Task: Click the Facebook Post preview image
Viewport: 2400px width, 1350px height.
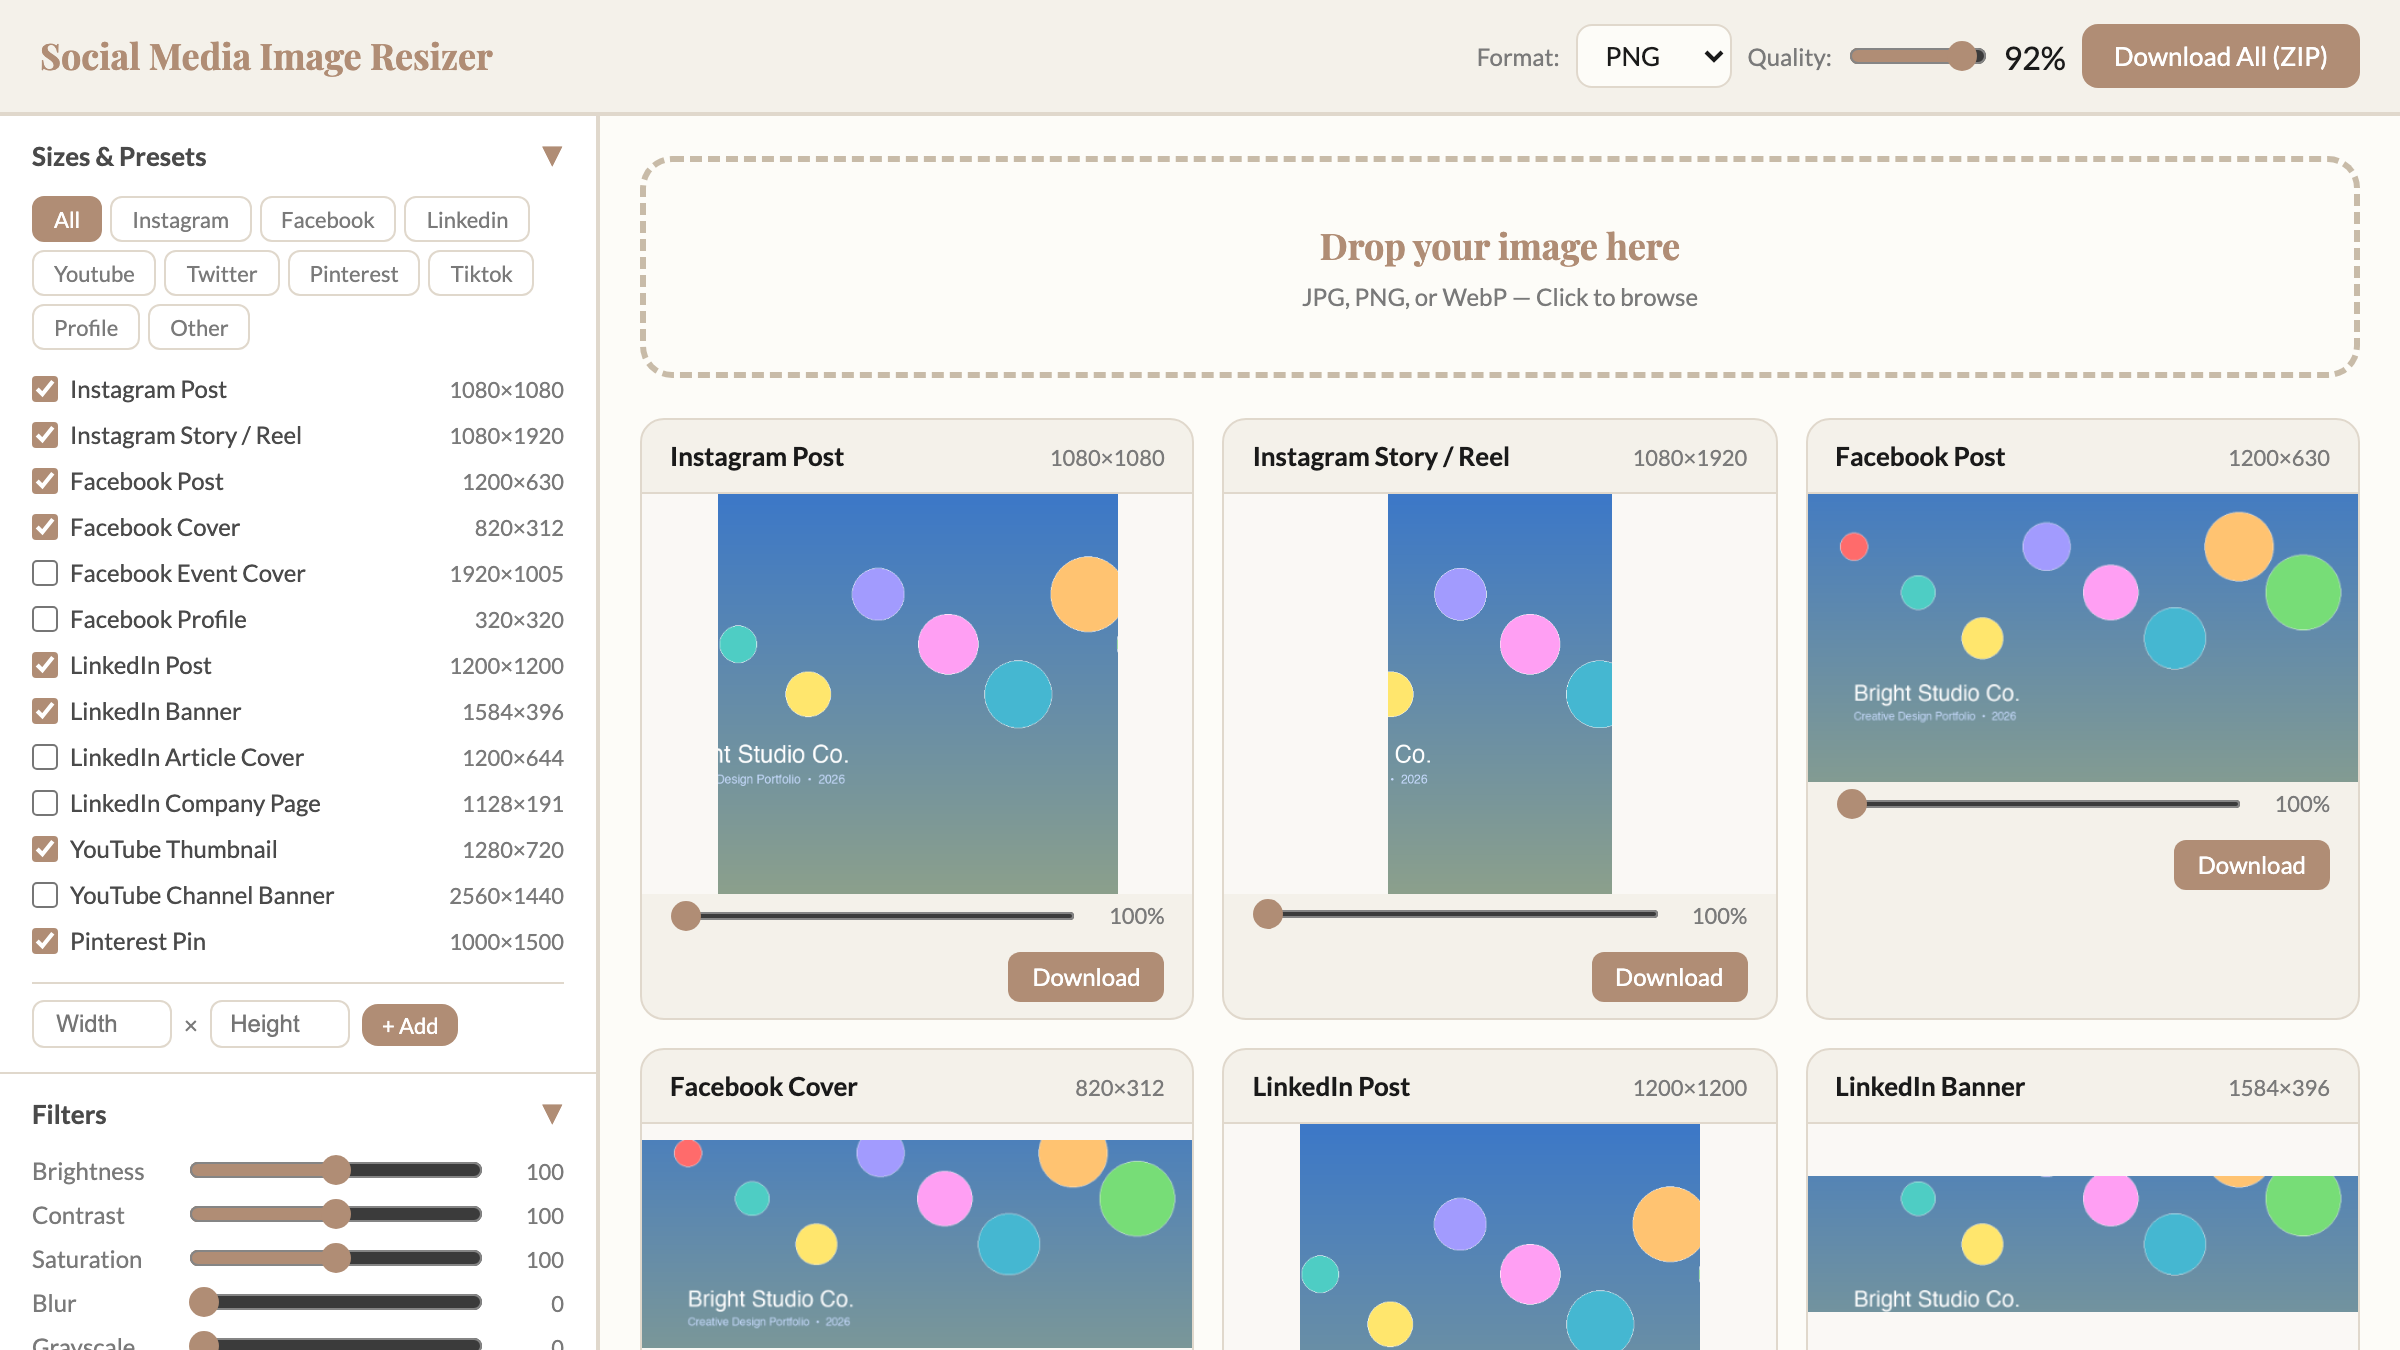Action: [2083, 638]
